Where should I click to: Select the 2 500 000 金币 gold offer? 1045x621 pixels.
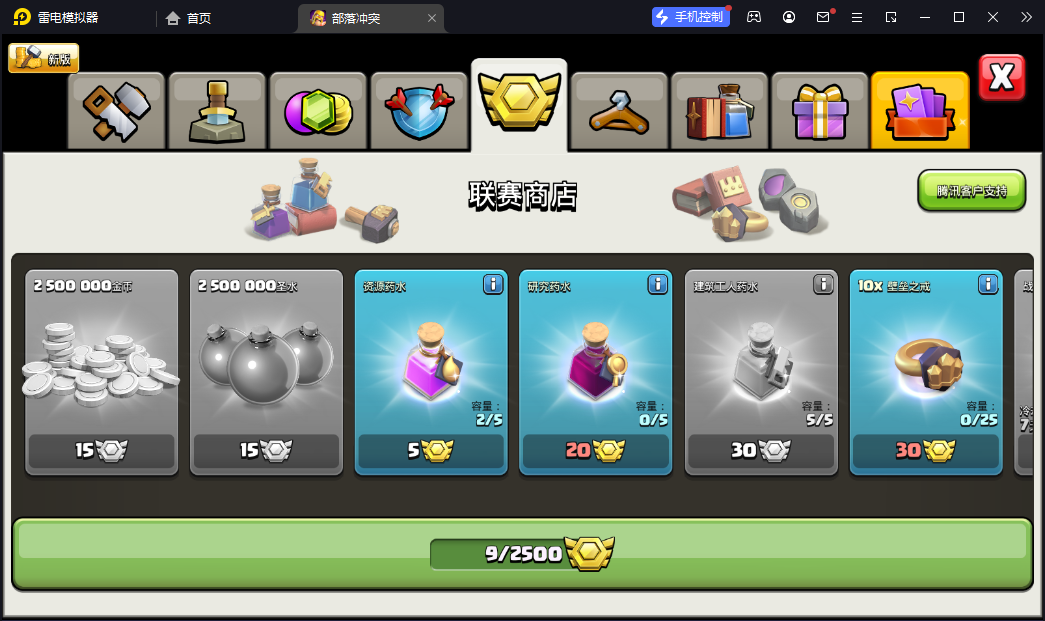coord(101,372)
